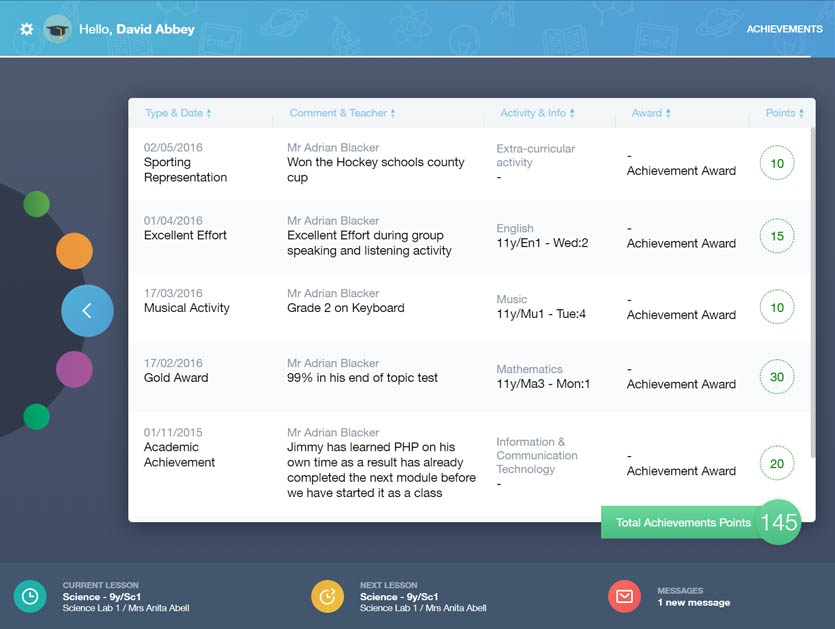Click '99% in his end of topic test'
This screenshot has width=835, height=629.
coord(362,378)
